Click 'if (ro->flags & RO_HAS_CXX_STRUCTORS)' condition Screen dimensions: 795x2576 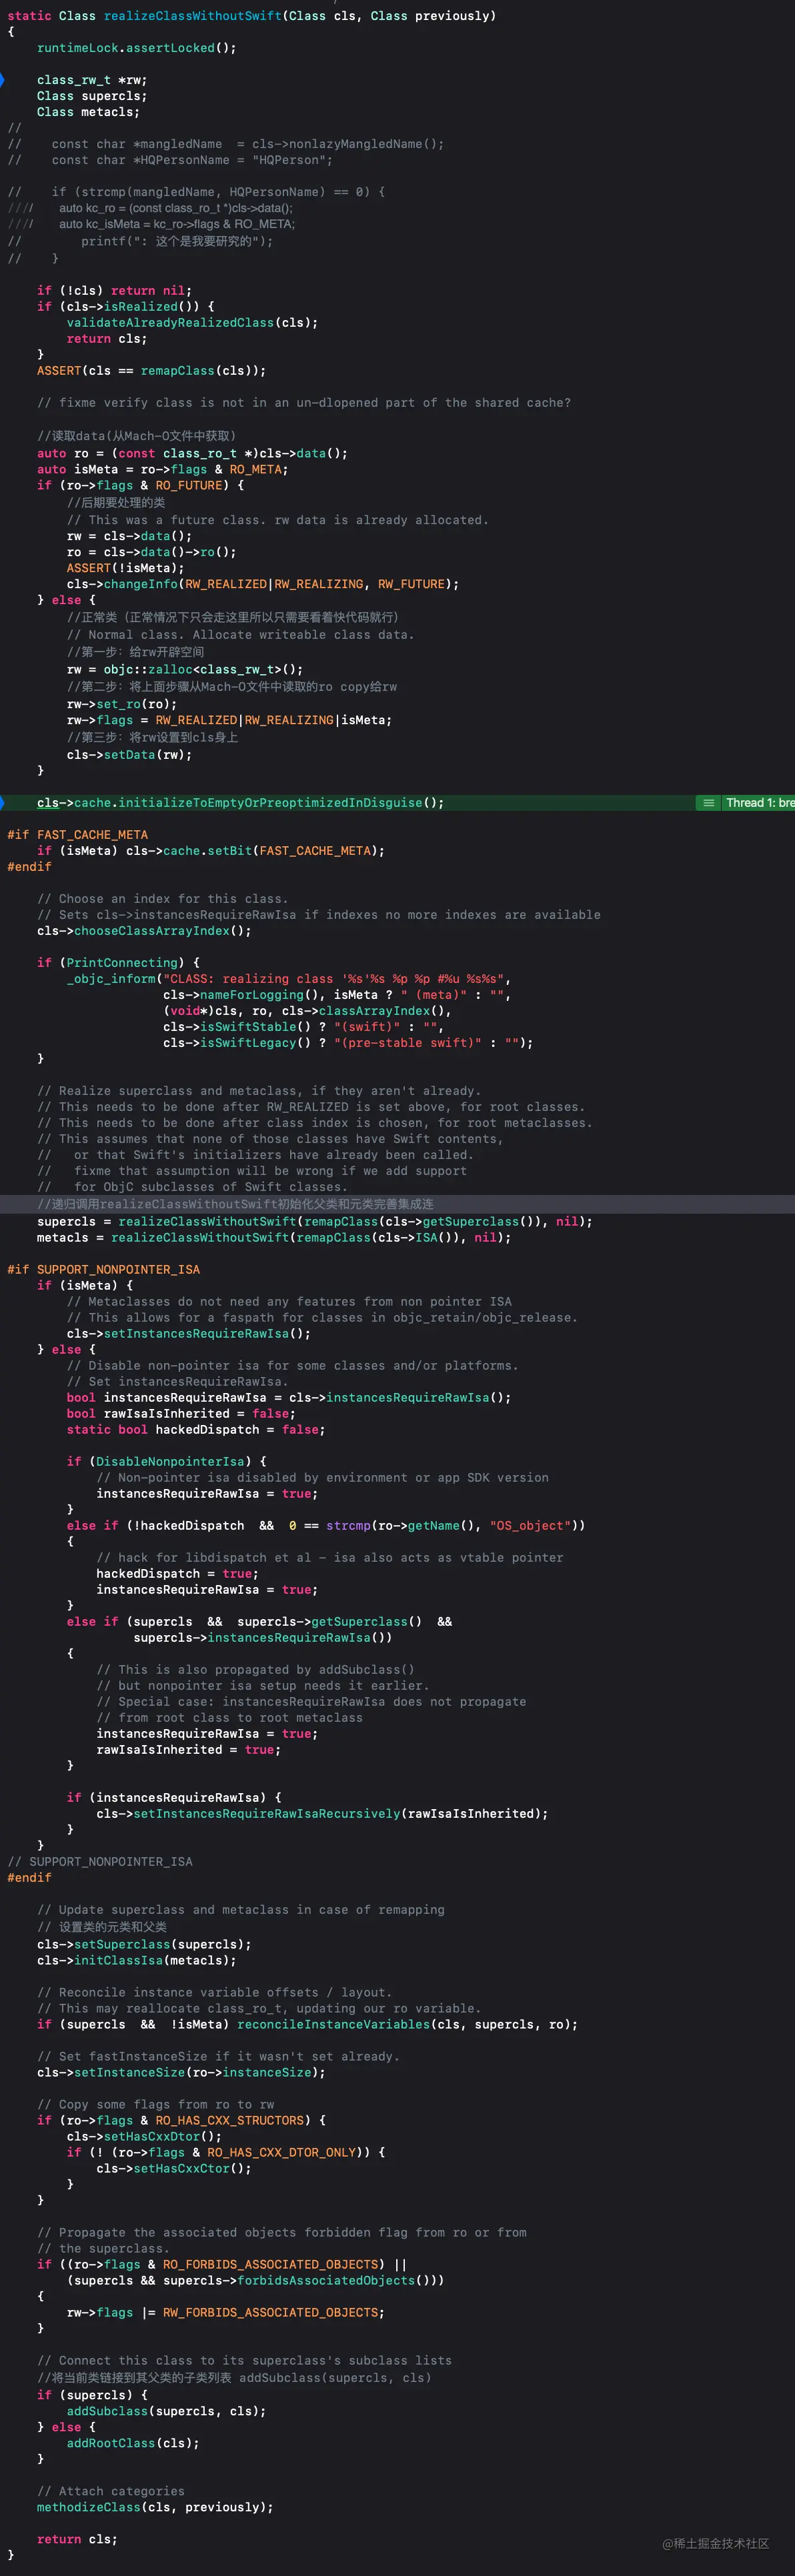181,2121
